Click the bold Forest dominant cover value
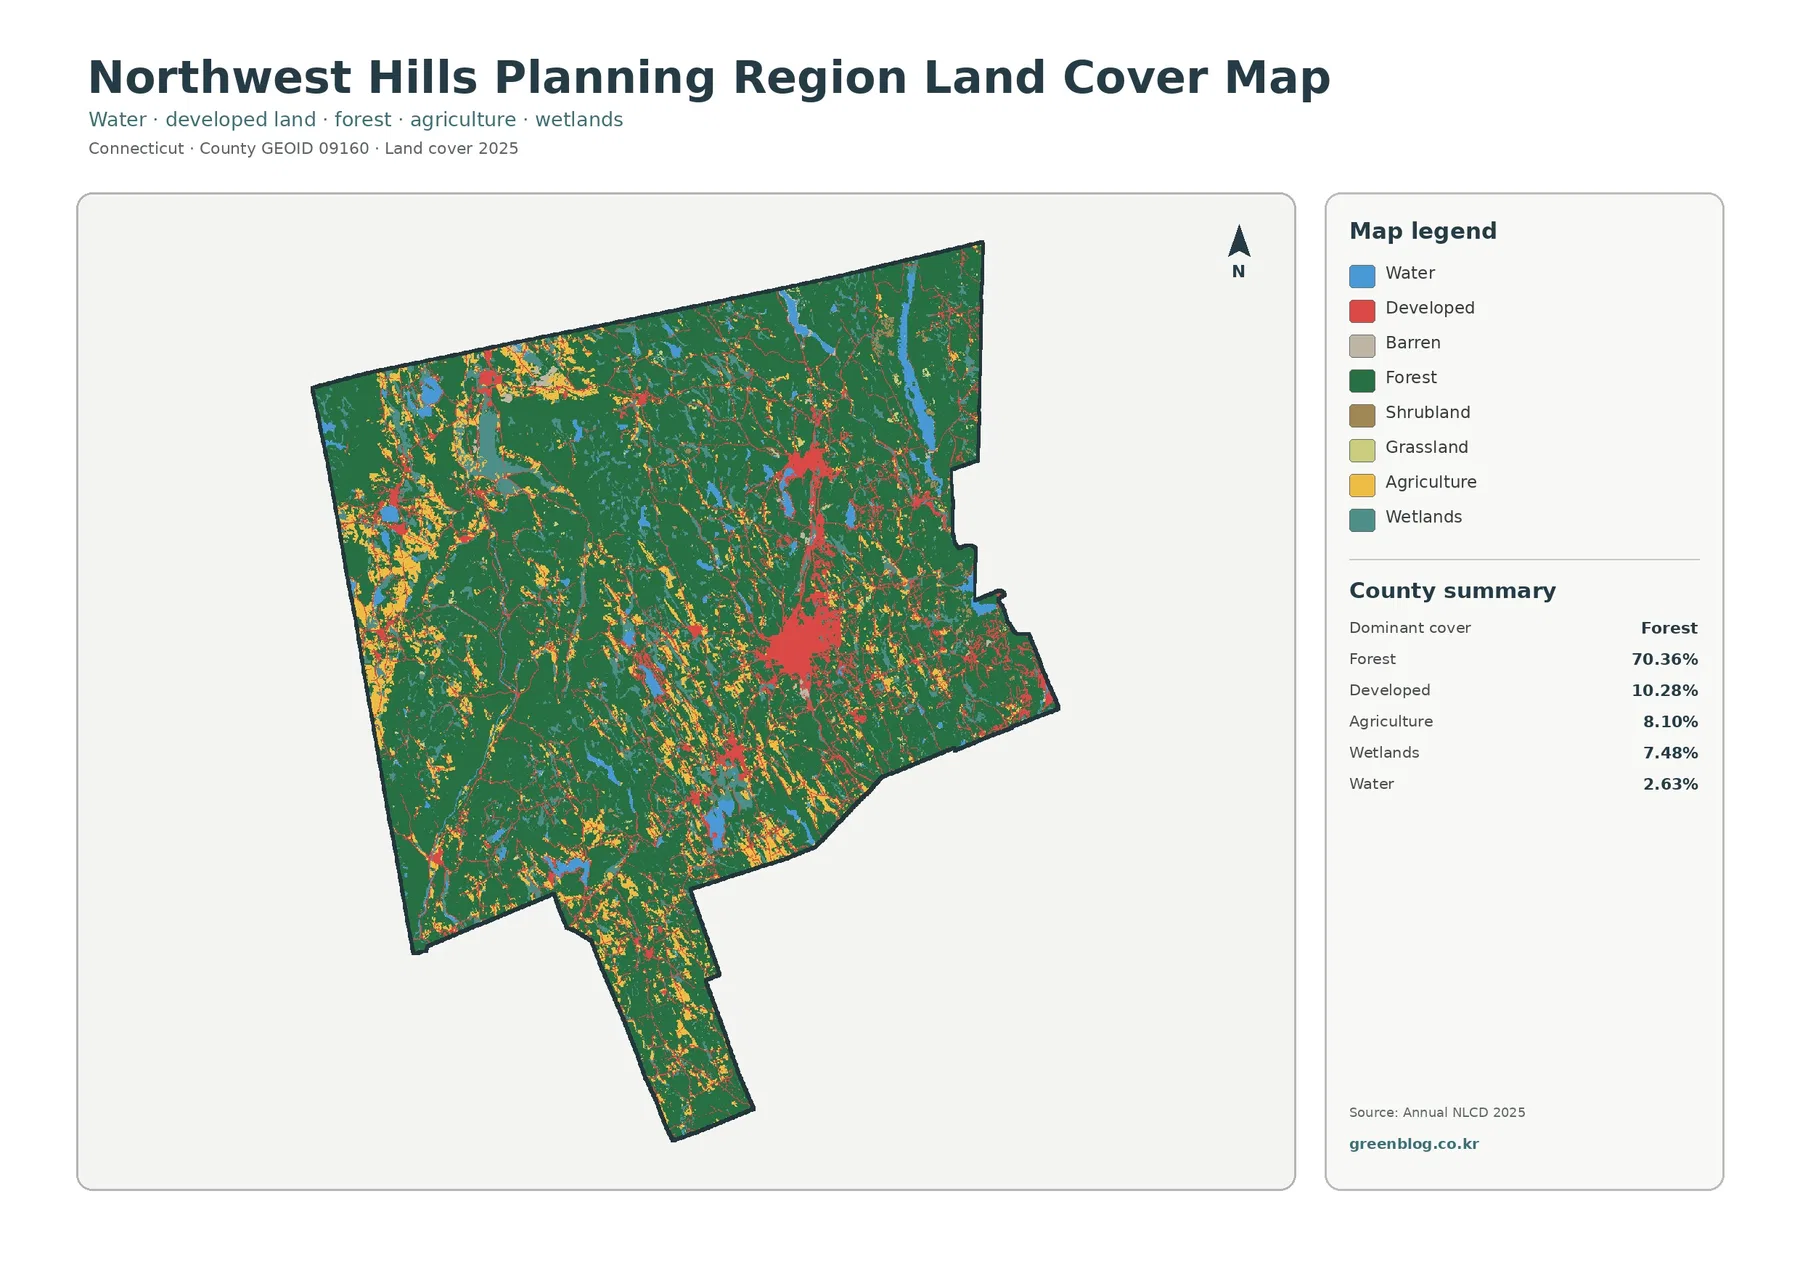This screenshot has height=1273, width=1800. pos(1669,628)
